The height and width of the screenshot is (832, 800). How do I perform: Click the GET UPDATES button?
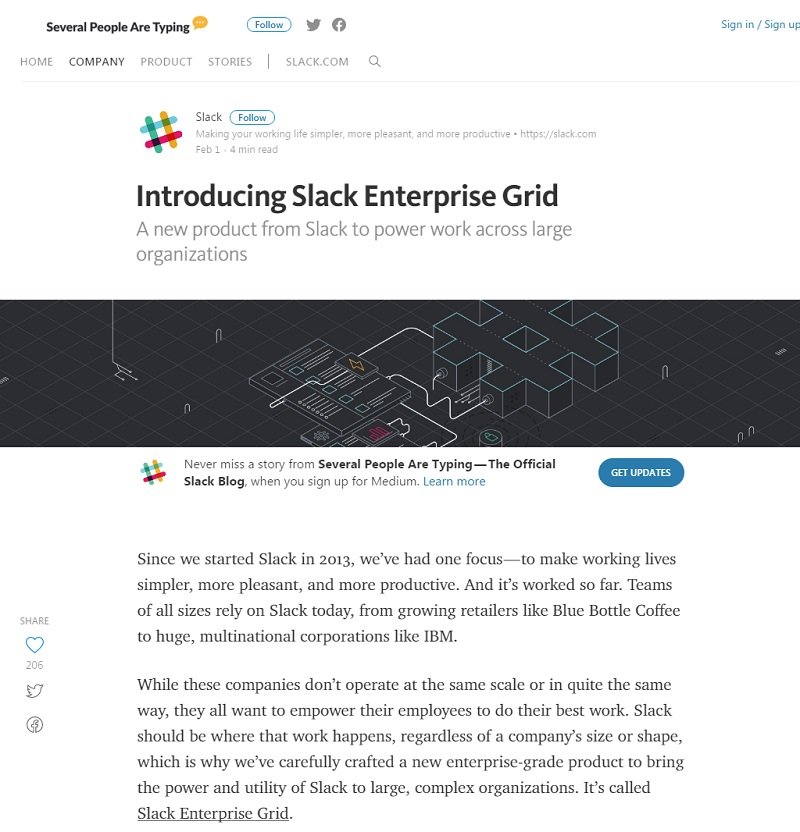641,472
